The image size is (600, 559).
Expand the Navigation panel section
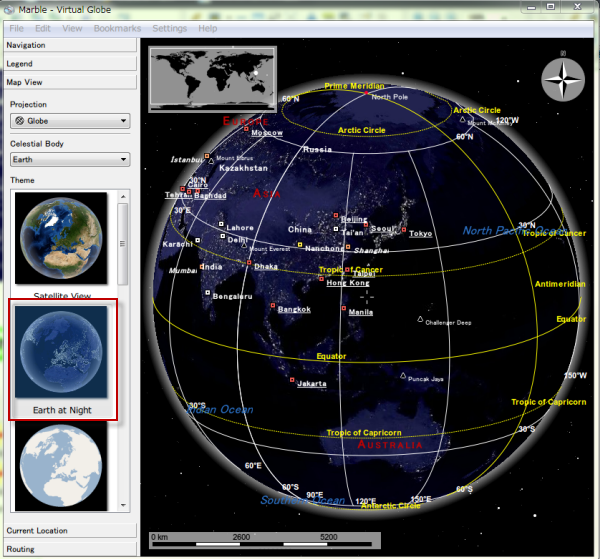pyautogui.click(x=69, y=45)
